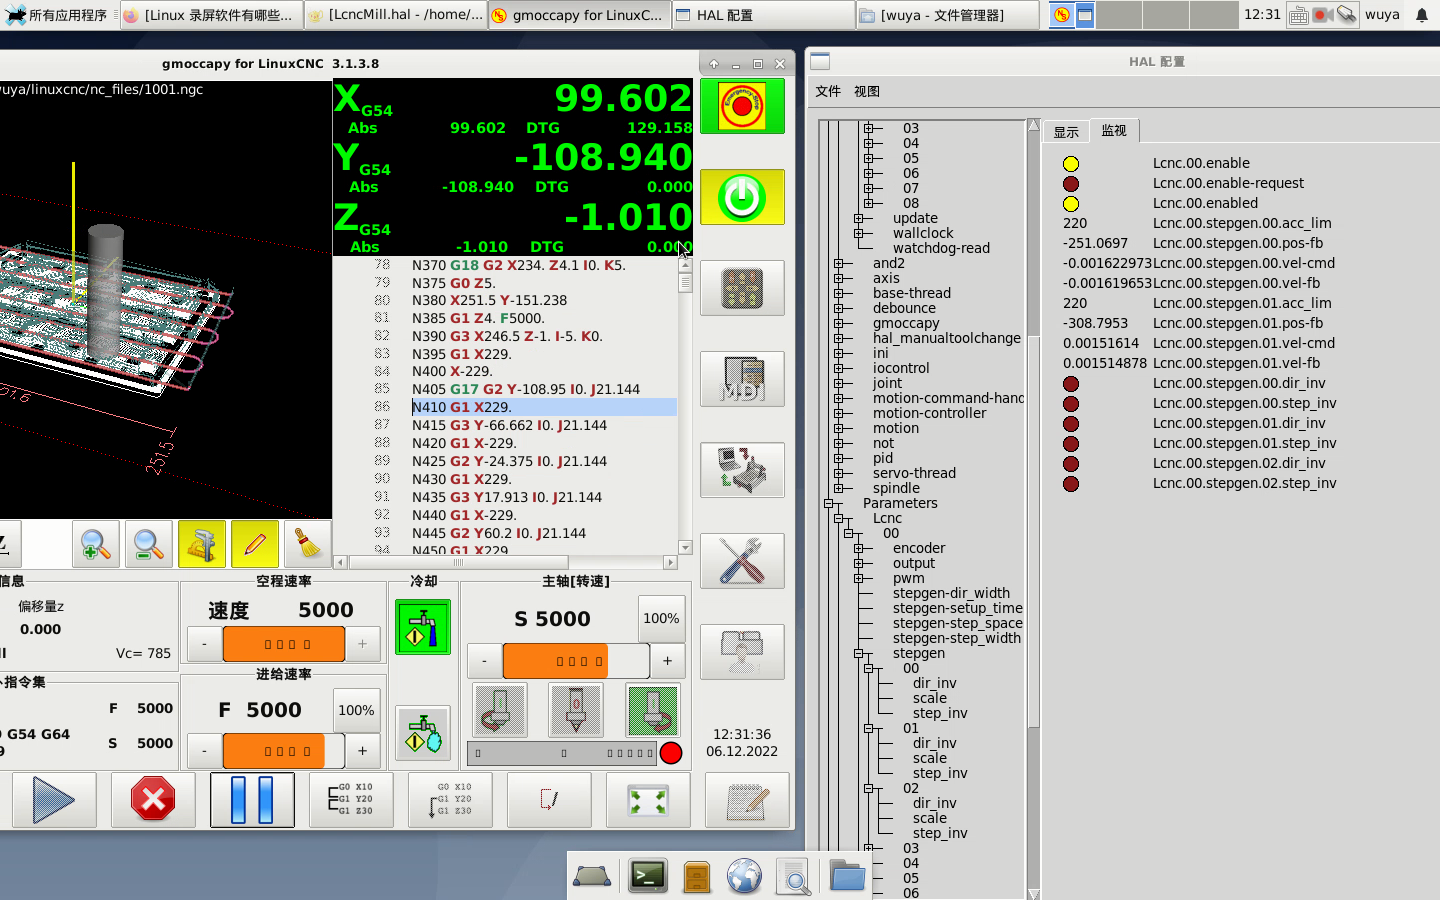This screenshot has height=900, width=1440.
Task: Open settings with crossed tools icon
Action: [x=742, y=561]
